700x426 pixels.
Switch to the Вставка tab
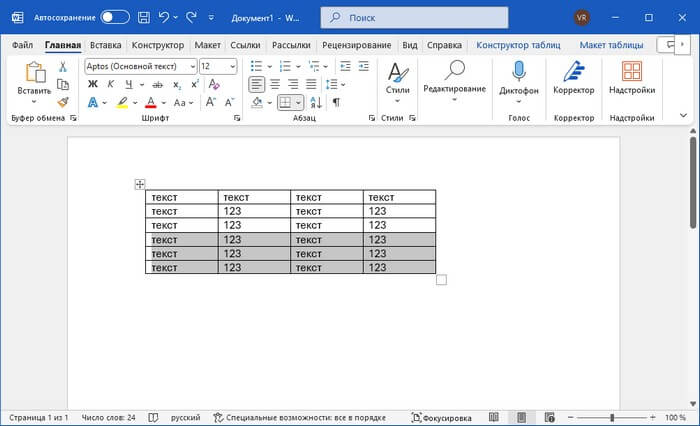click(x=105, y=45)
